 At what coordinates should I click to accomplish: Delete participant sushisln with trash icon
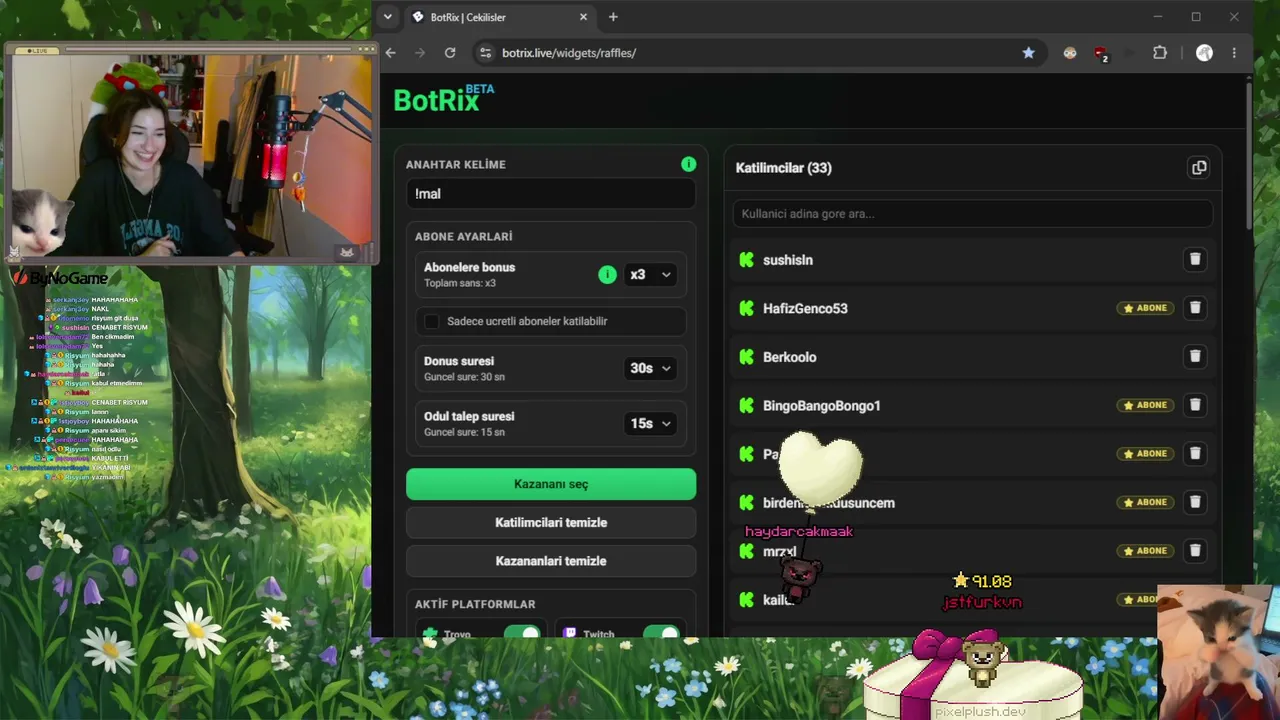pyautogui.click(x=1194, y=259)
